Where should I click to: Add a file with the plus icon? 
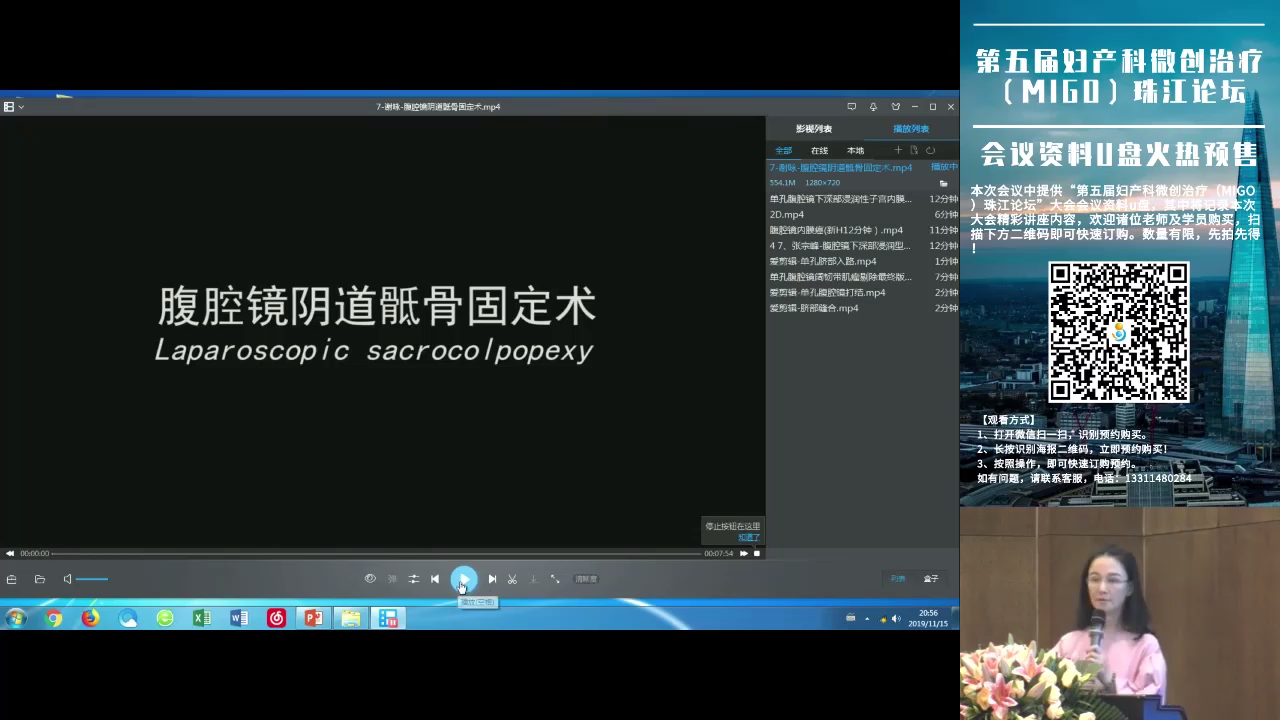pyautogui.click(x=897, y=150)
